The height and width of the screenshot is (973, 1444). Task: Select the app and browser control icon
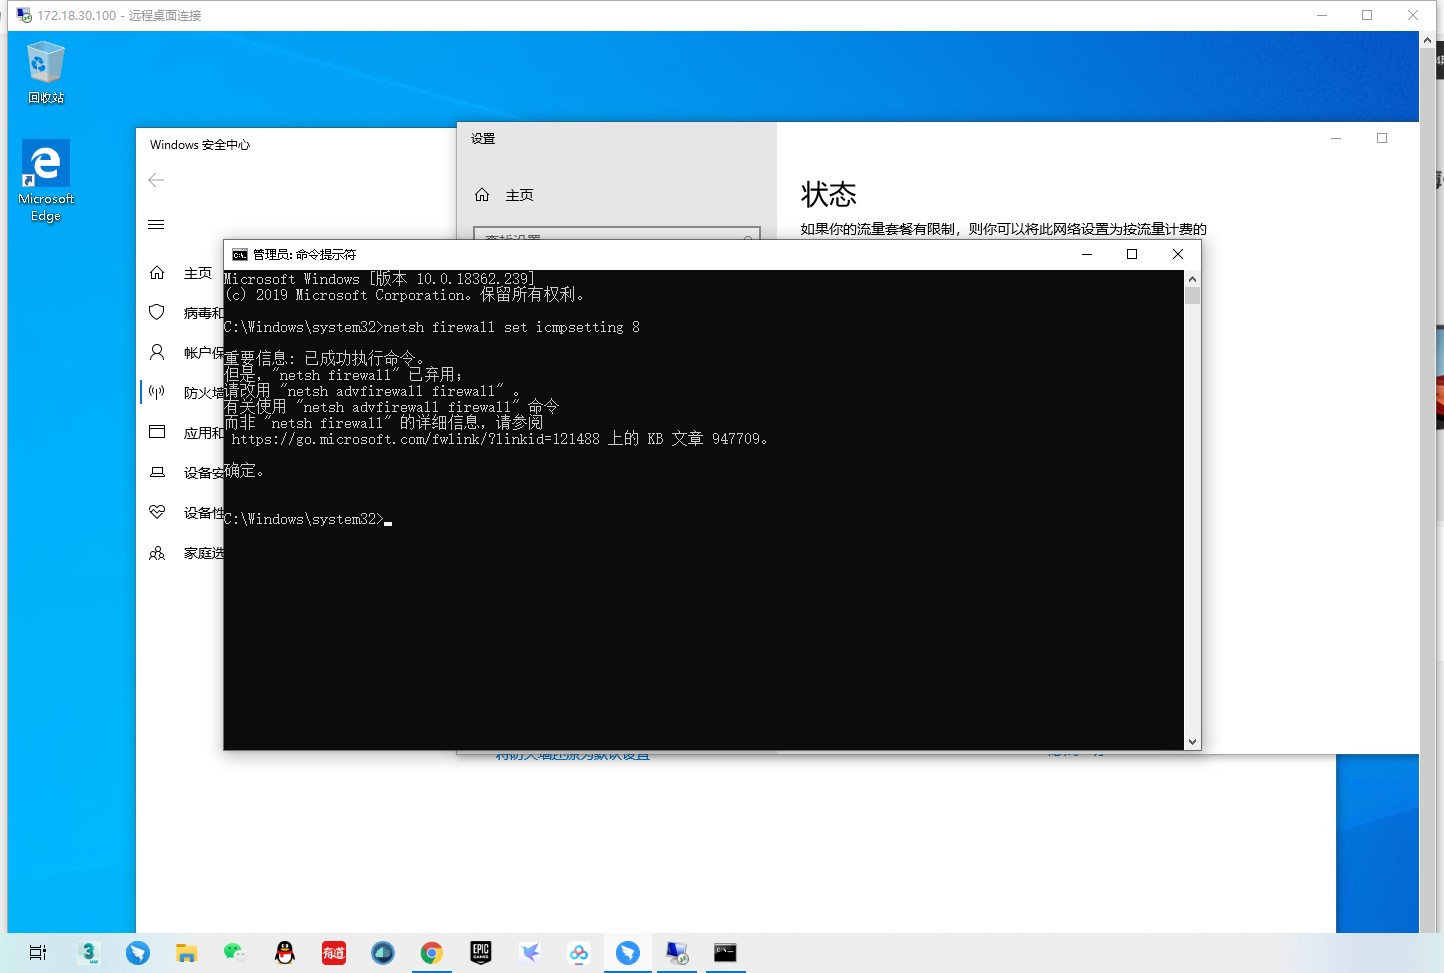click(x=157, y=432)
